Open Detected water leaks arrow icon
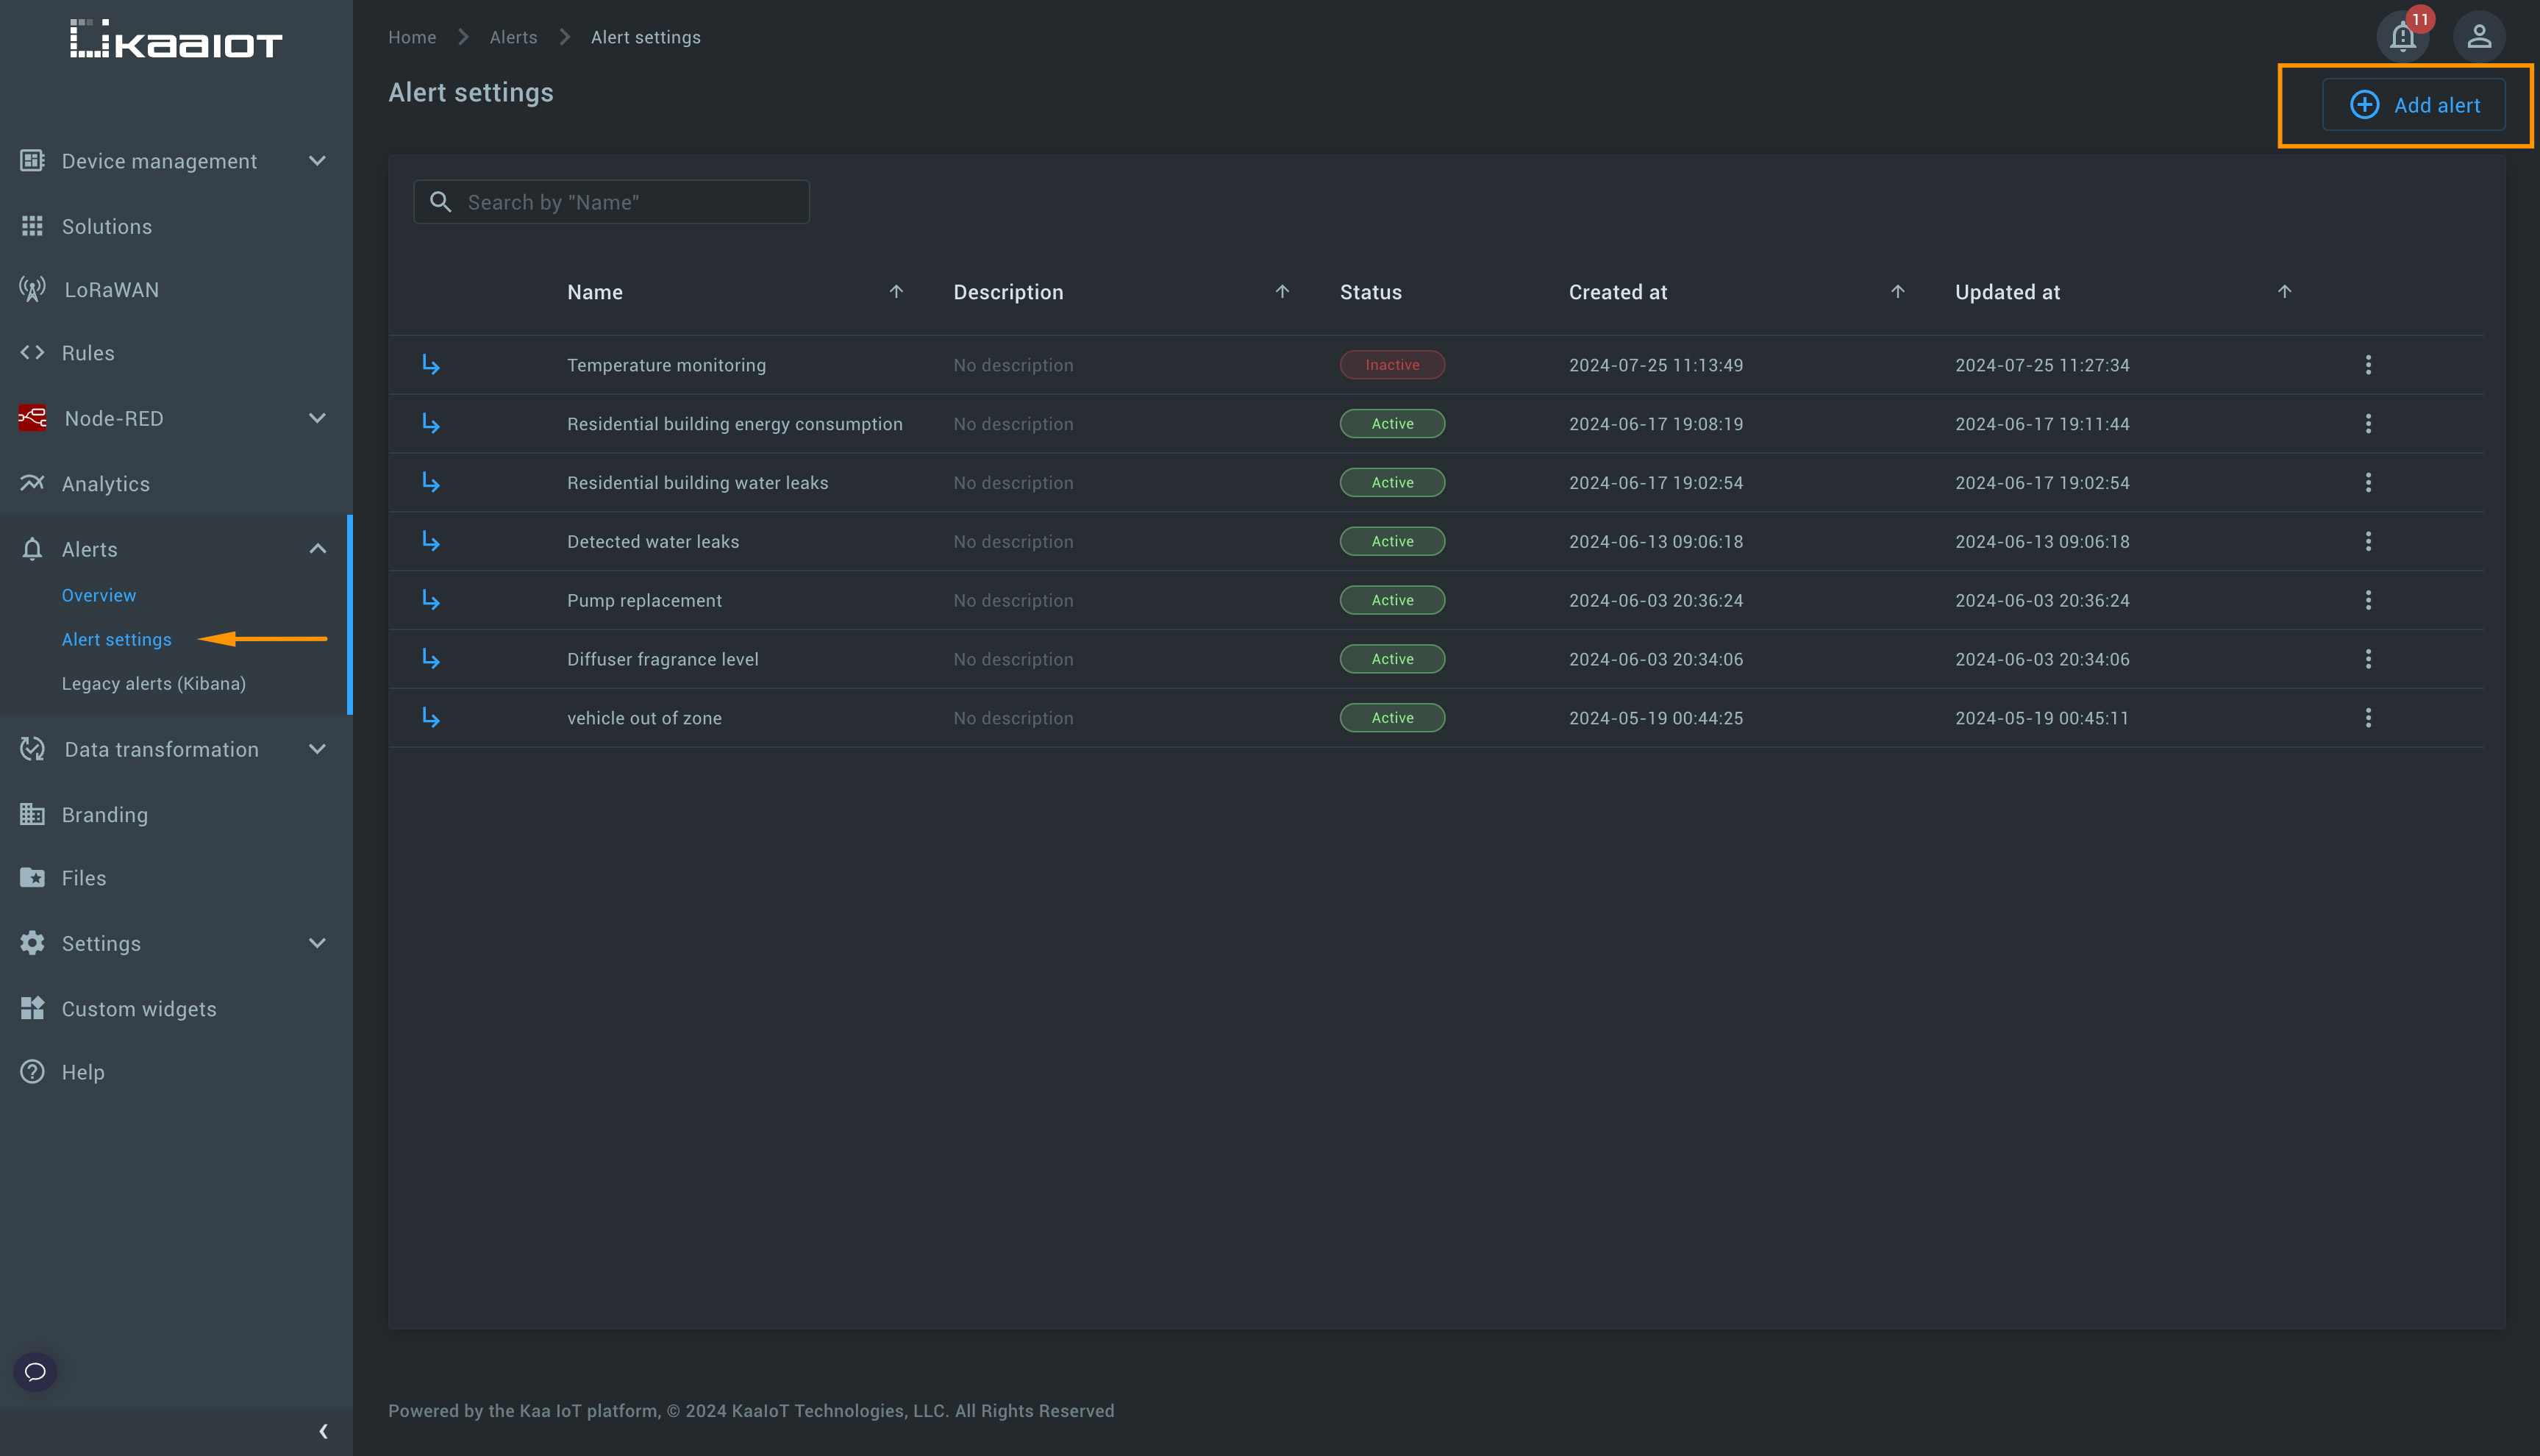This screenshot has height=1456, width=2540. pyautogui.click(x=431, y=542)
